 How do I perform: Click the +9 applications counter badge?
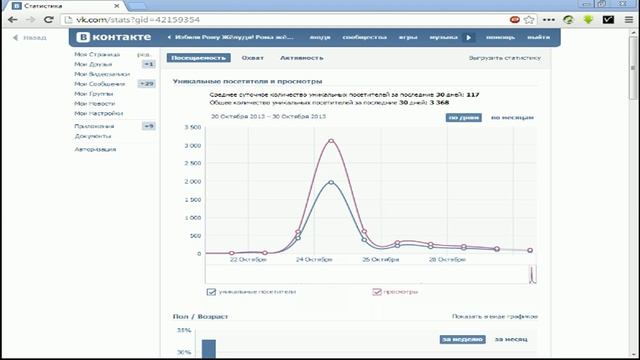coord(149,126)
